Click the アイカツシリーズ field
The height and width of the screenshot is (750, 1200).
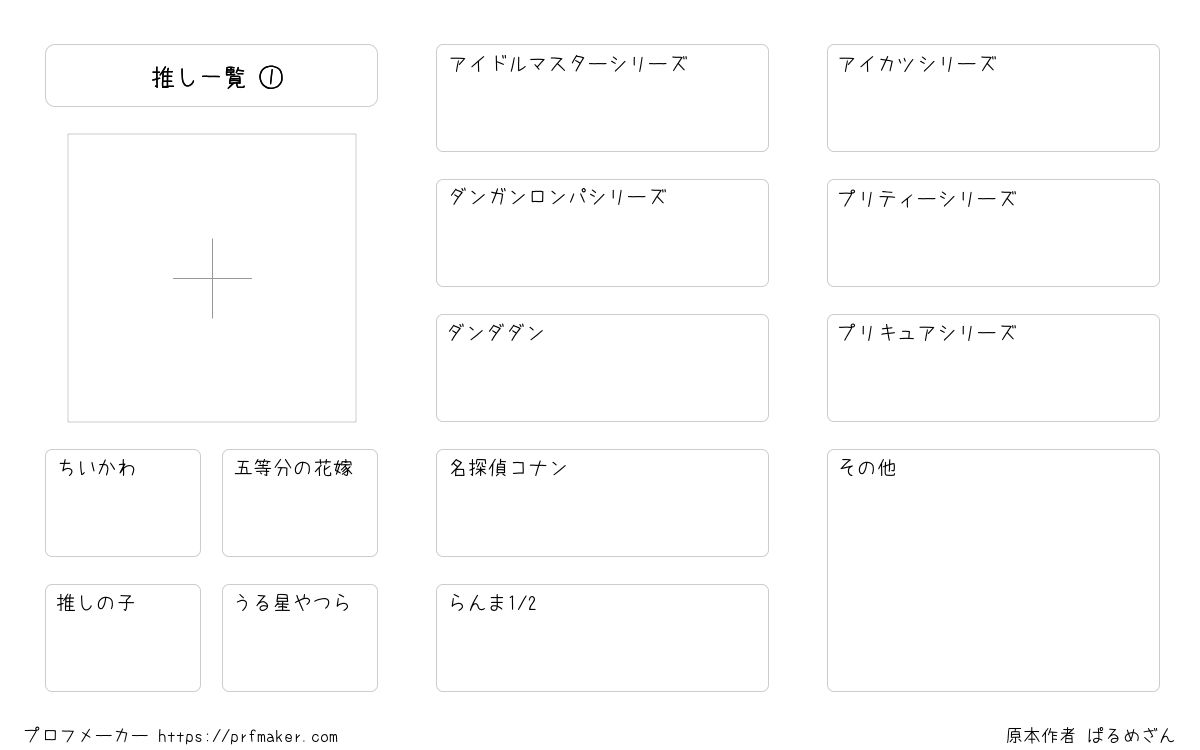coord(993,98)
